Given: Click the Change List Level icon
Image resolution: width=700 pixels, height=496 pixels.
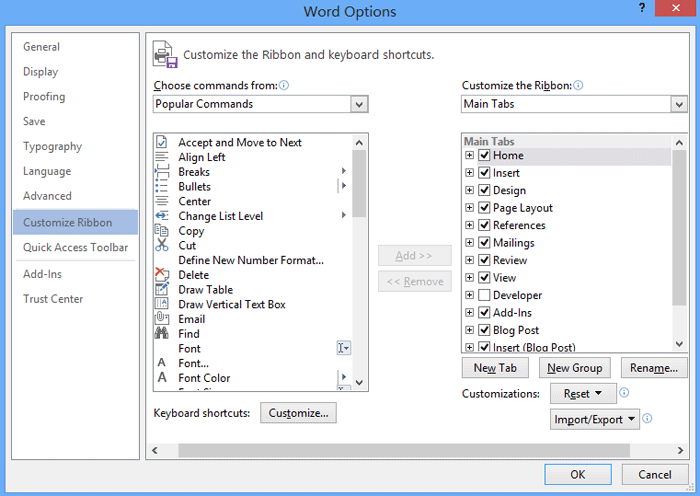Looking at the screenshot, I should (162, 216).
